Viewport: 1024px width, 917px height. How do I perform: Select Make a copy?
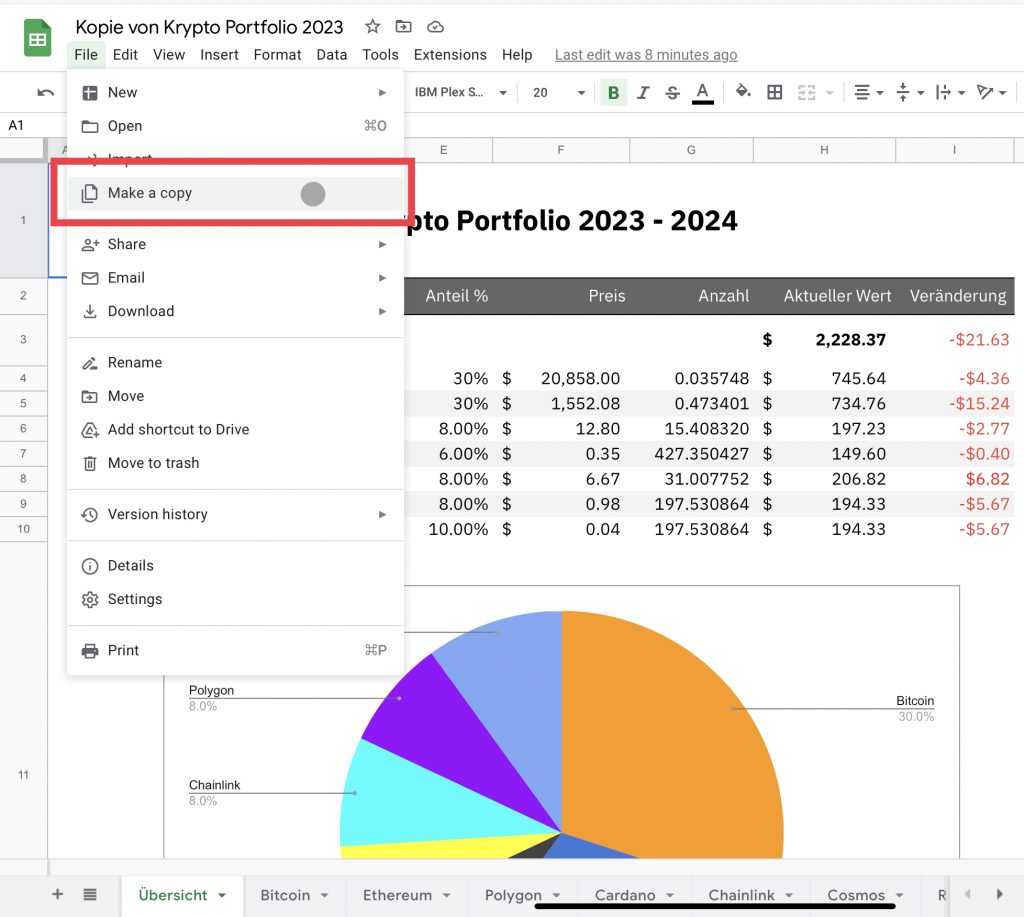235,193
